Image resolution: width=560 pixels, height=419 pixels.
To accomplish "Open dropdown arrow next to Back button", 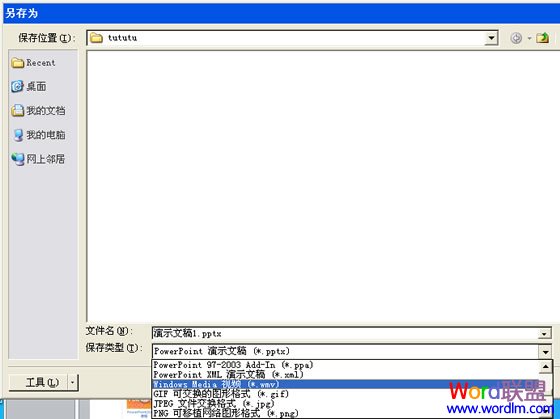I will [529, 38].
